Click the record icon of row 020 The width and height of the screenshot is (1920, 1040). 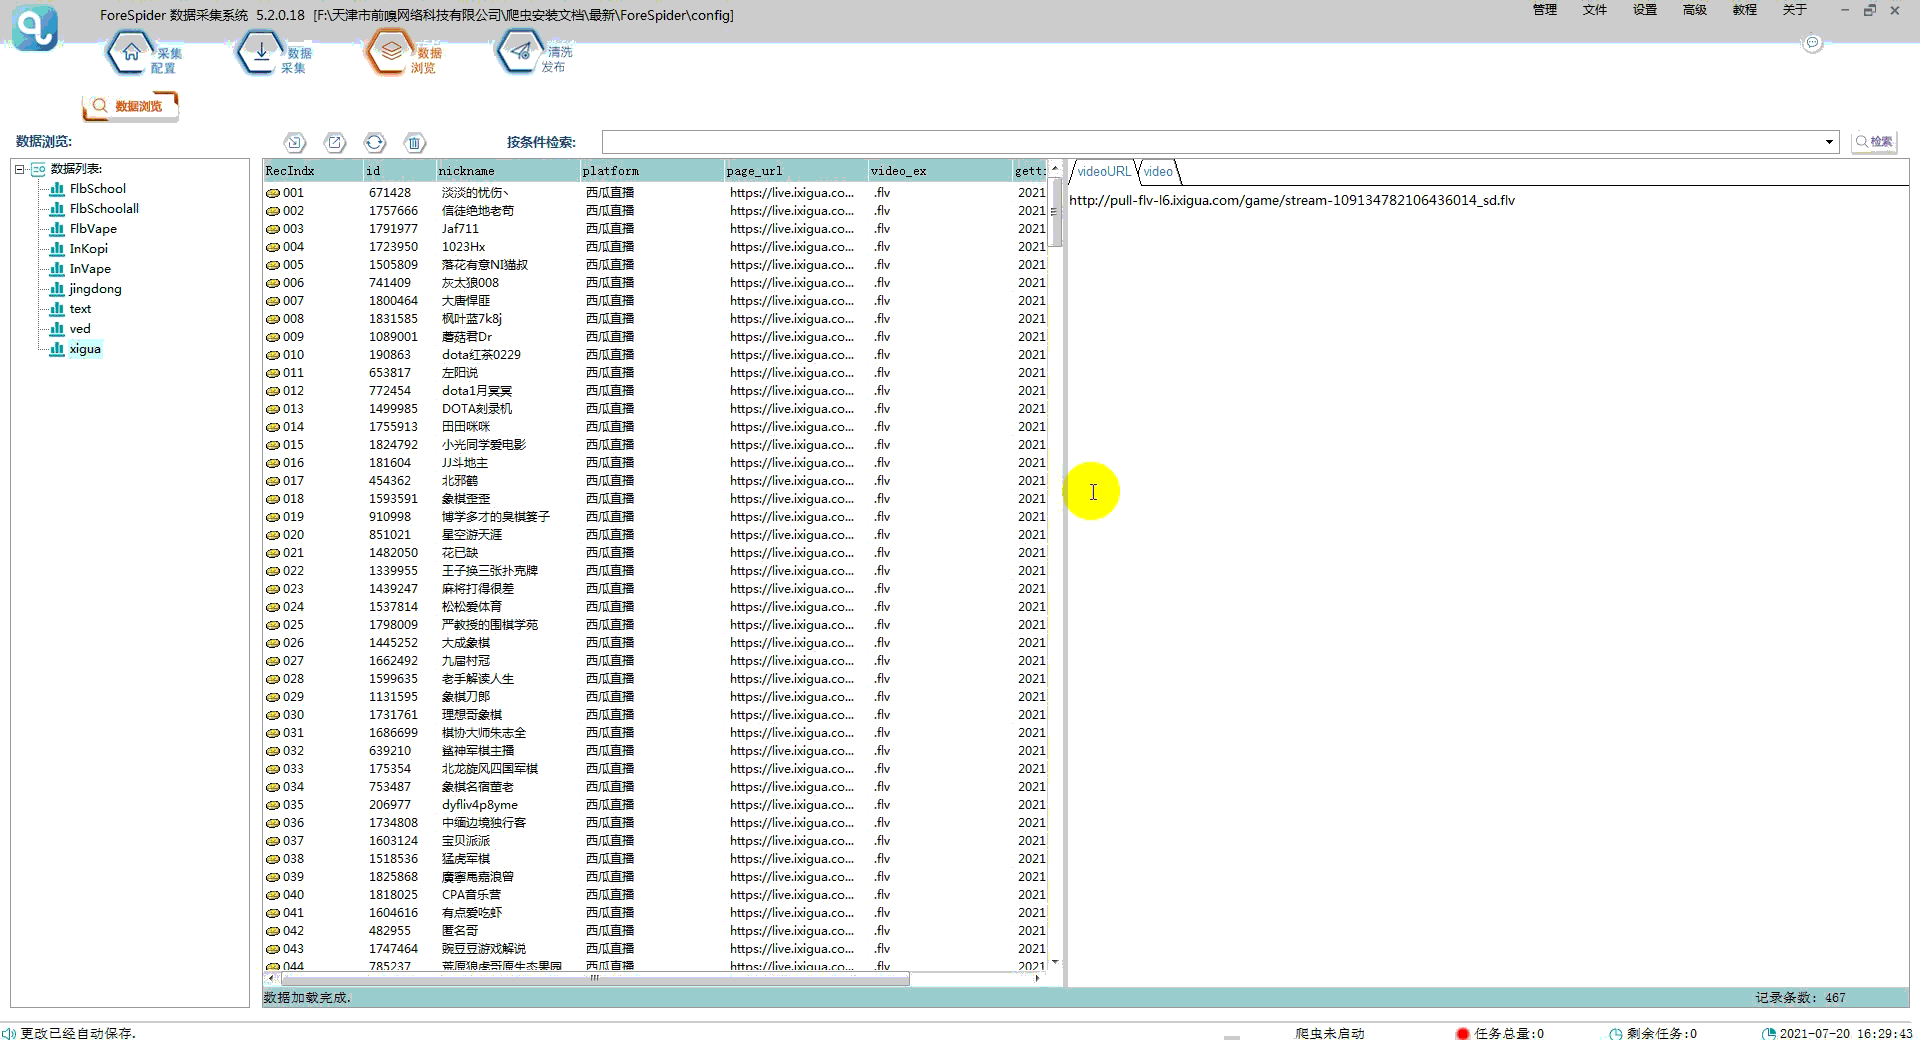pos(273,535)
